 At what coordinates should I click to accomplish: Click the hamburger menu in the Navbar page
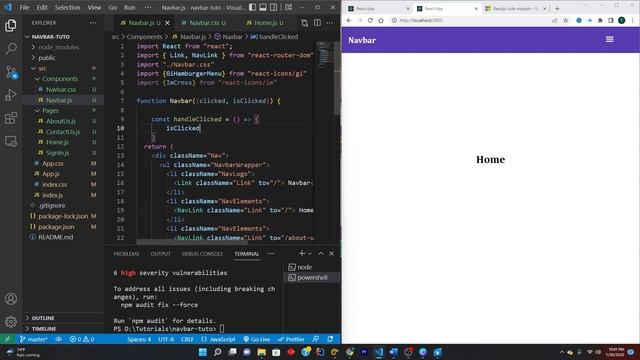pyautogui.click(x=609, y=39)
